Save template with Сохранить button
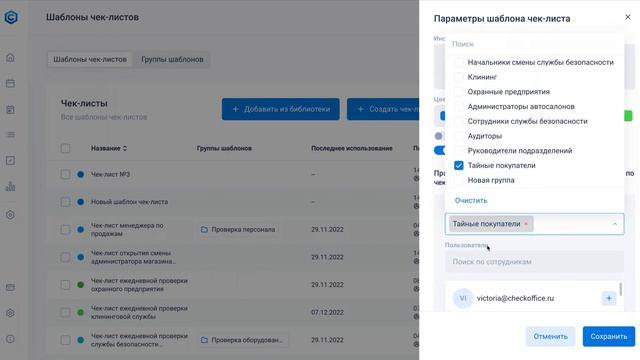 pyautogui.click(x=609, y=336)
